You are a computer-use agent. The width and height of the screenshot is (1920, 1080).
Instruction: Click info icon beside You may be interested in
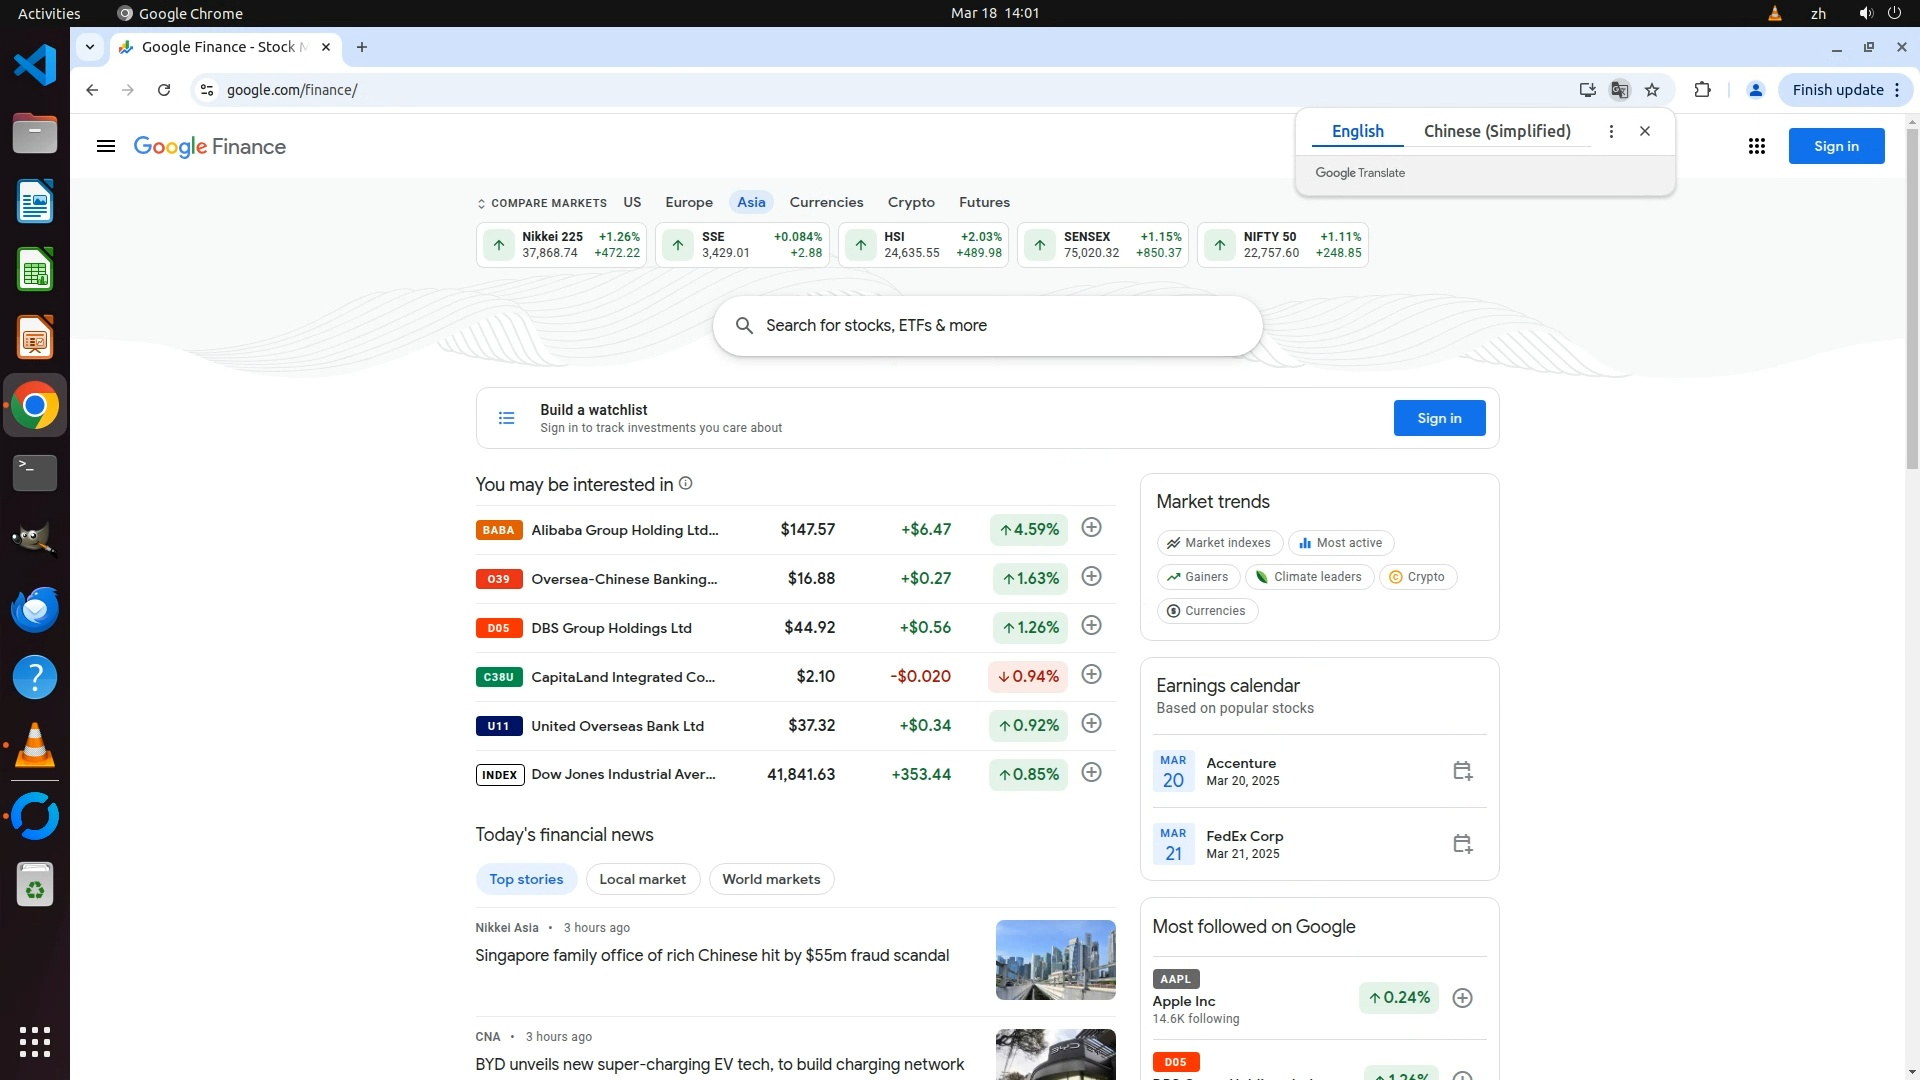[686, 484]
